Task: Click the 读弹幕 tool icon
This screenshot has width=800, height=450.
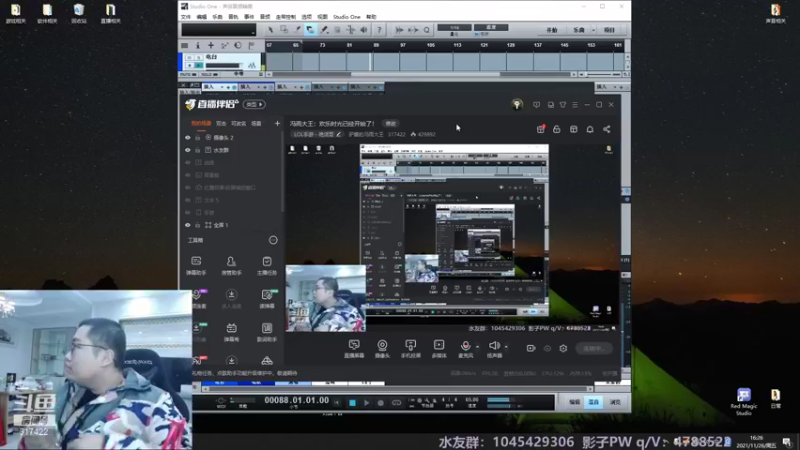Action: (x=267, y=299)
